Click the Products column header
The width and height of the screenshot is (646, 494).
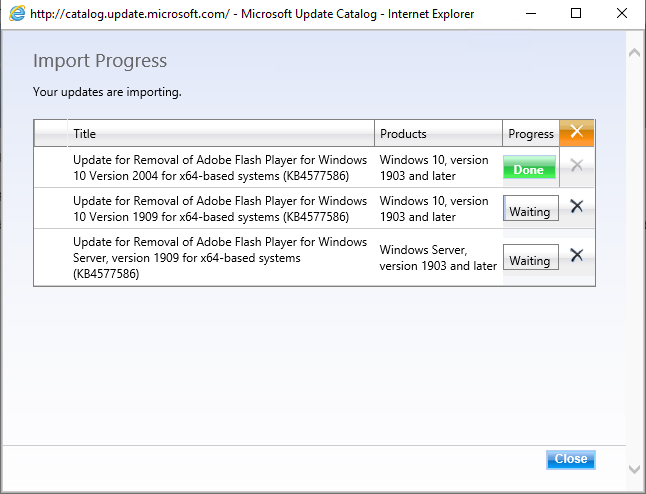pyautogui.click(x=438, y=133)
